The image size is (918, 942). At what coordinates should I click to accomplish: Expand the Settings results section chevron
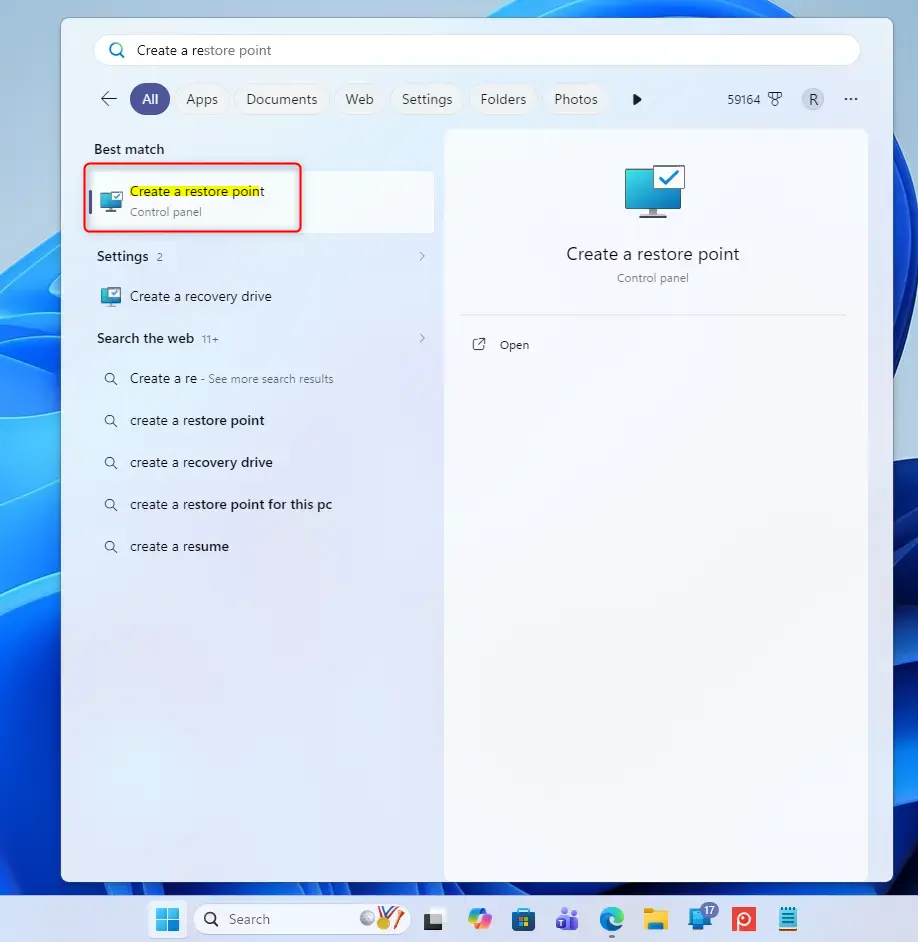point(422,257)
